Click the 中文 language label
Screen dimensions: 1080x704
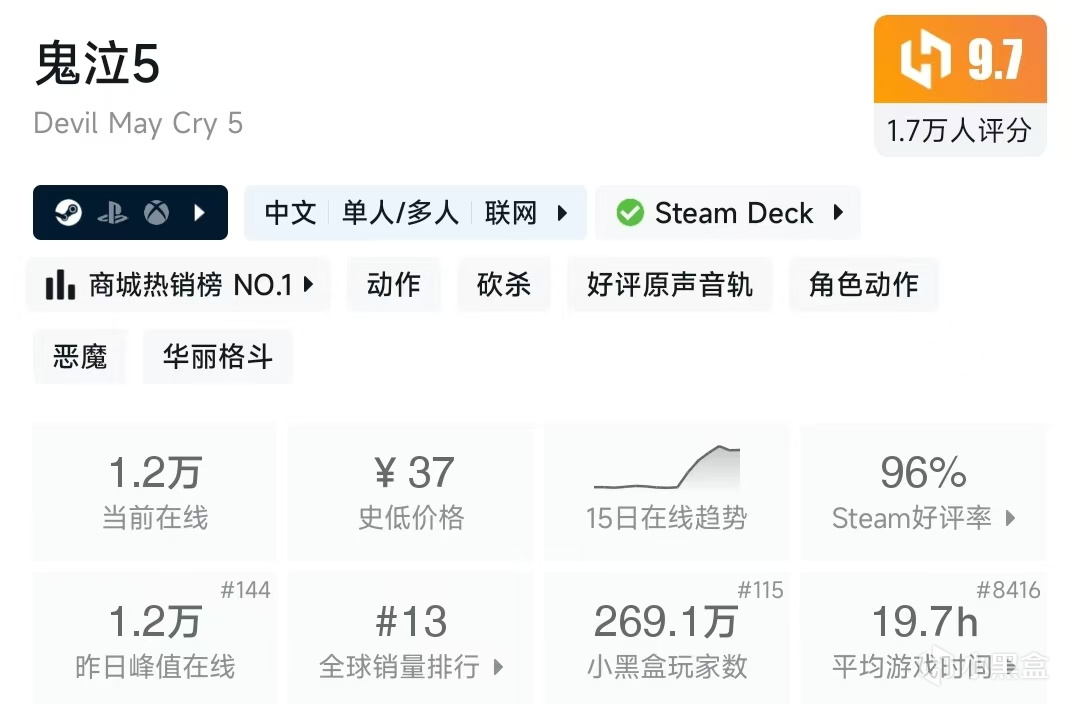(x=290, y=213)
